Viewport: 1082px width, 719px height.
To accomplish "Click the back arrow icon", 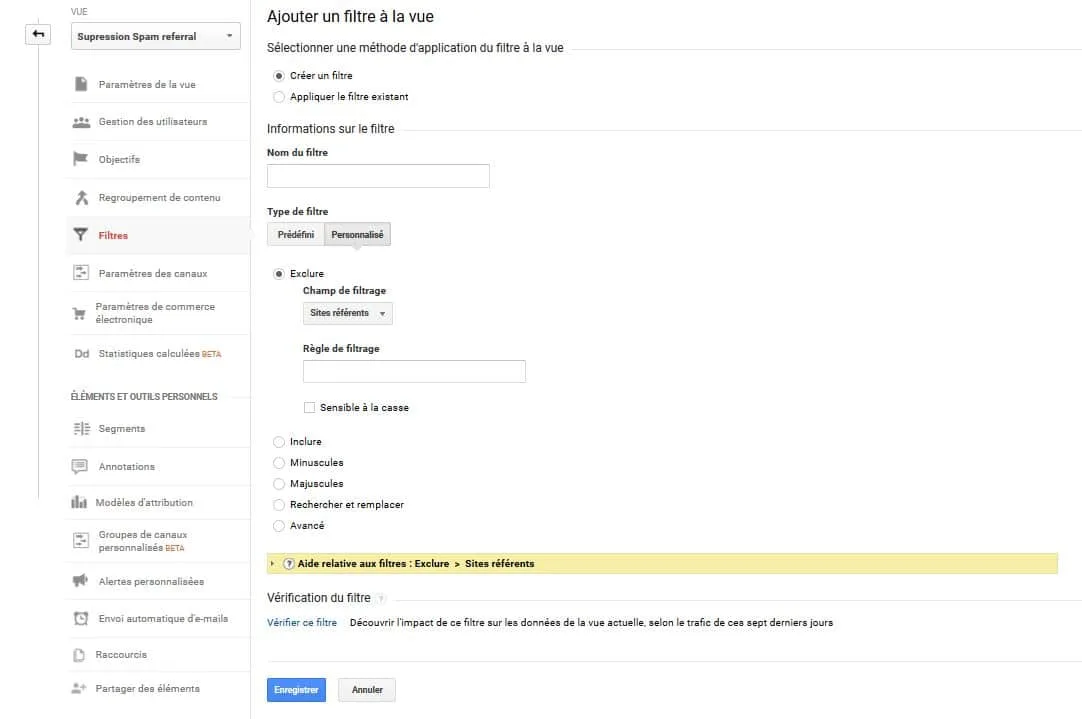I will click(x=38, y=34).
